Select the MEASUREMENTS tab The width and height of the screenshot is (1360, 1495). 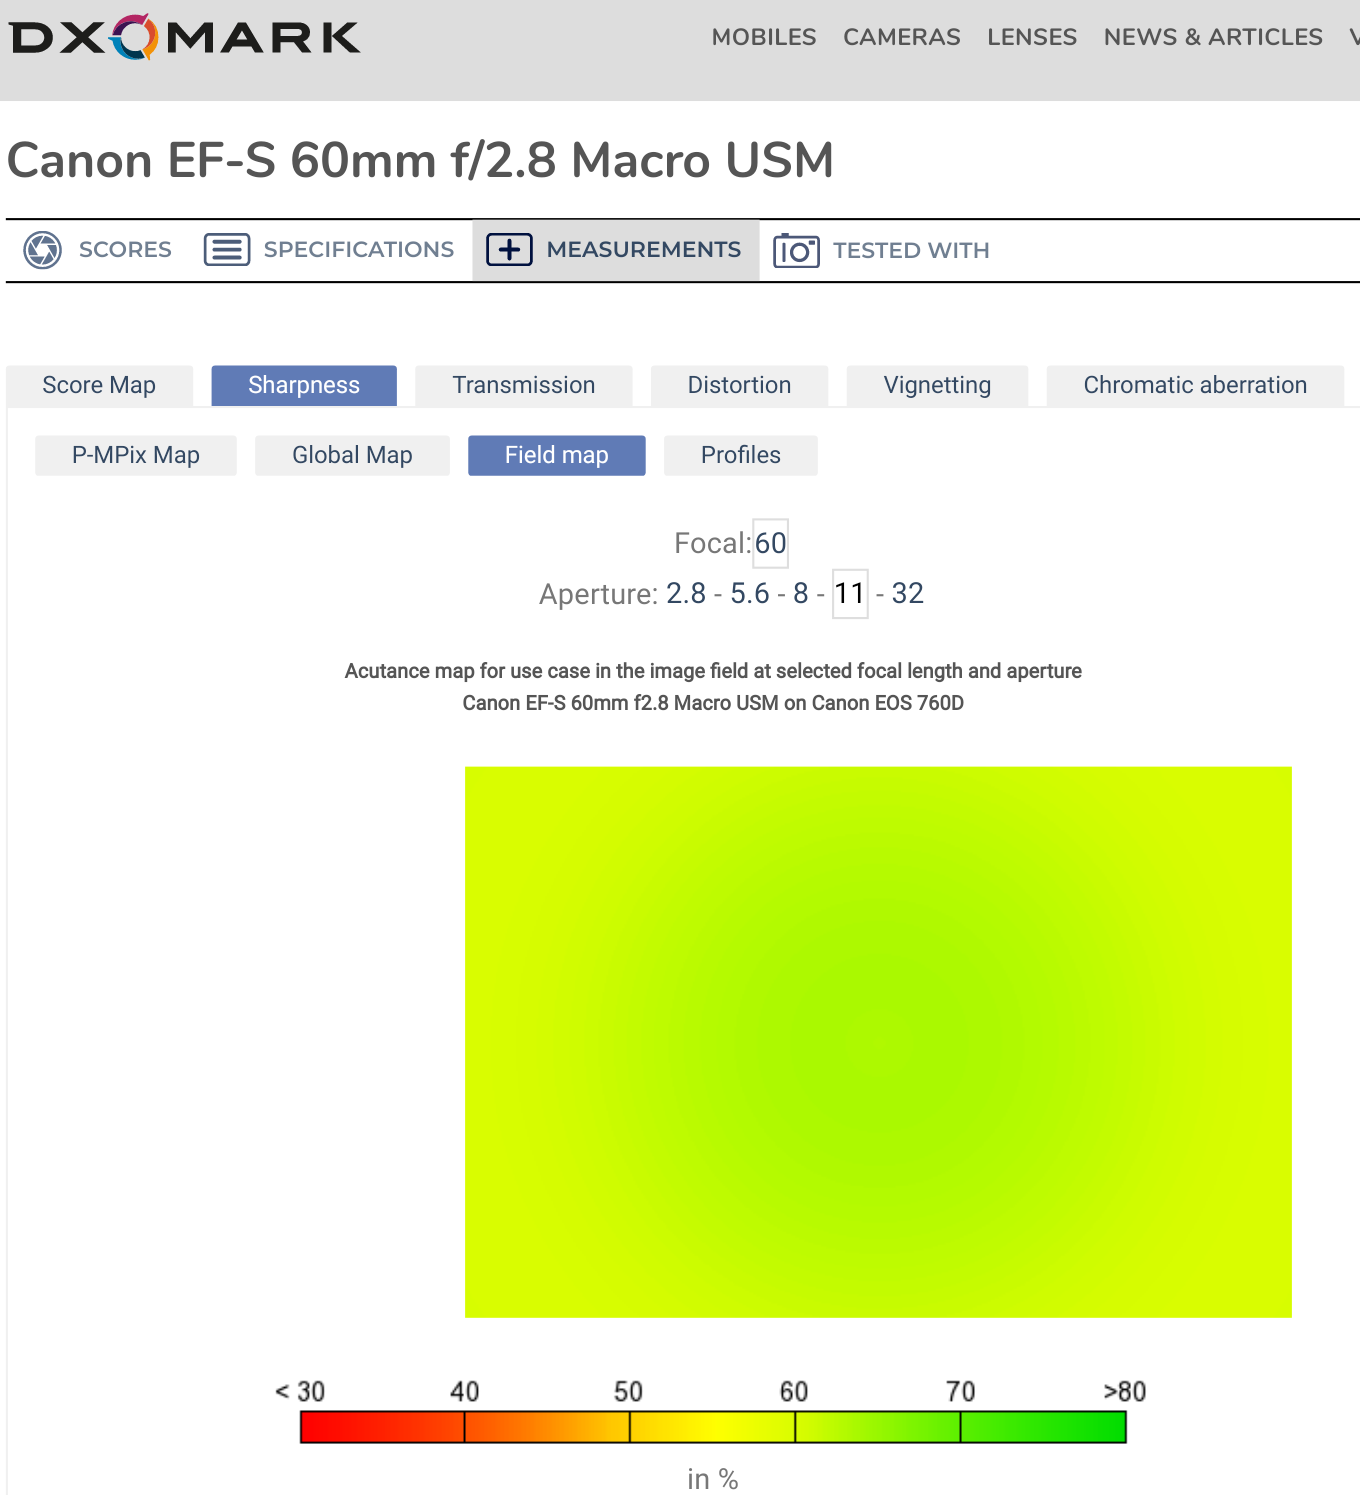click(615, 250)
